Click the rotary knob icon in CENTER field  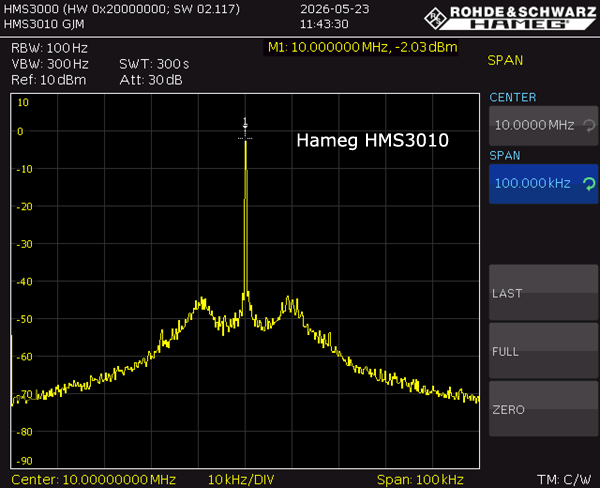point(589,126)
